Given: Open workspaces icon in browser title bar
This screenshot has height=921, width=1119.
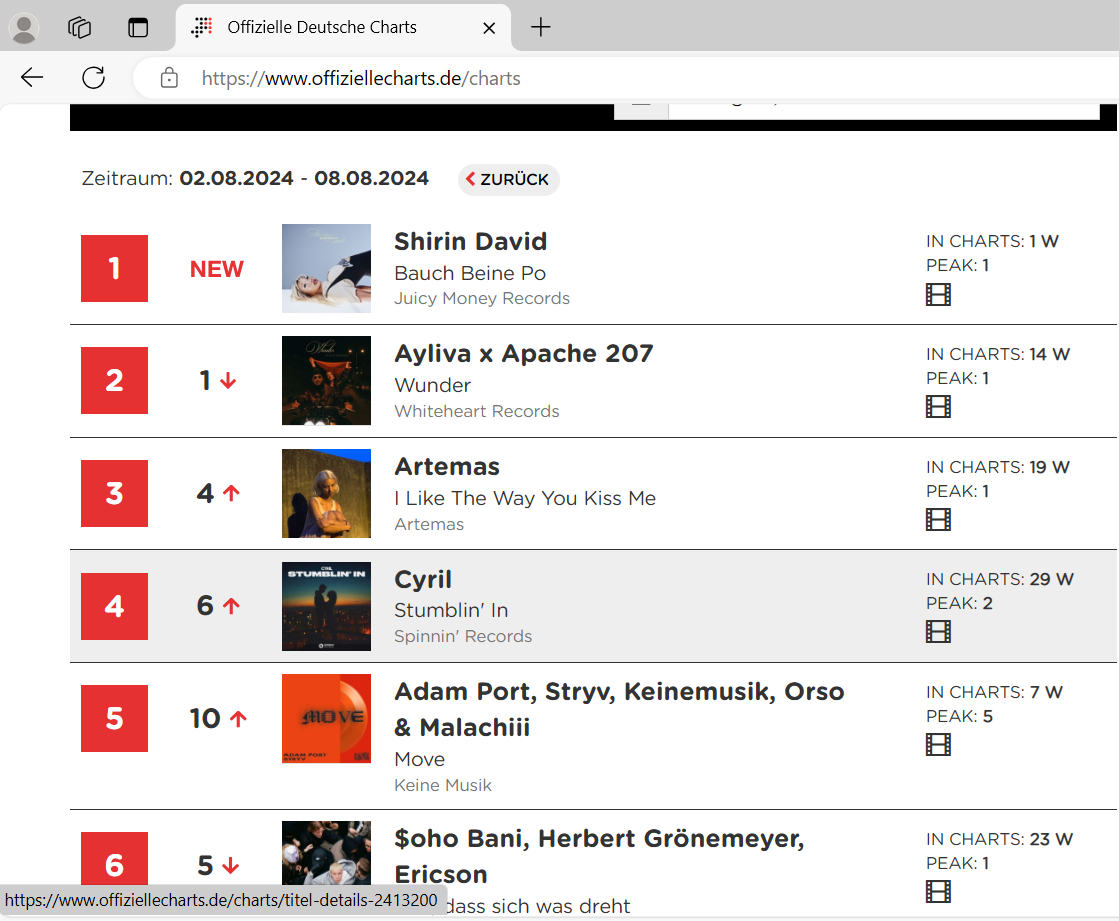Looking at the screenshot, I should point(80,28).
